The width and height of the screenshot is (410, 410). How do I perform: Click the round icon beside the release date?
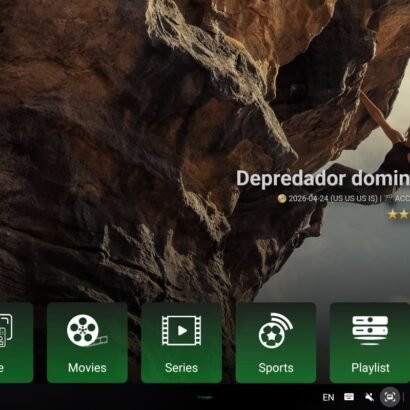click(282, 199)
